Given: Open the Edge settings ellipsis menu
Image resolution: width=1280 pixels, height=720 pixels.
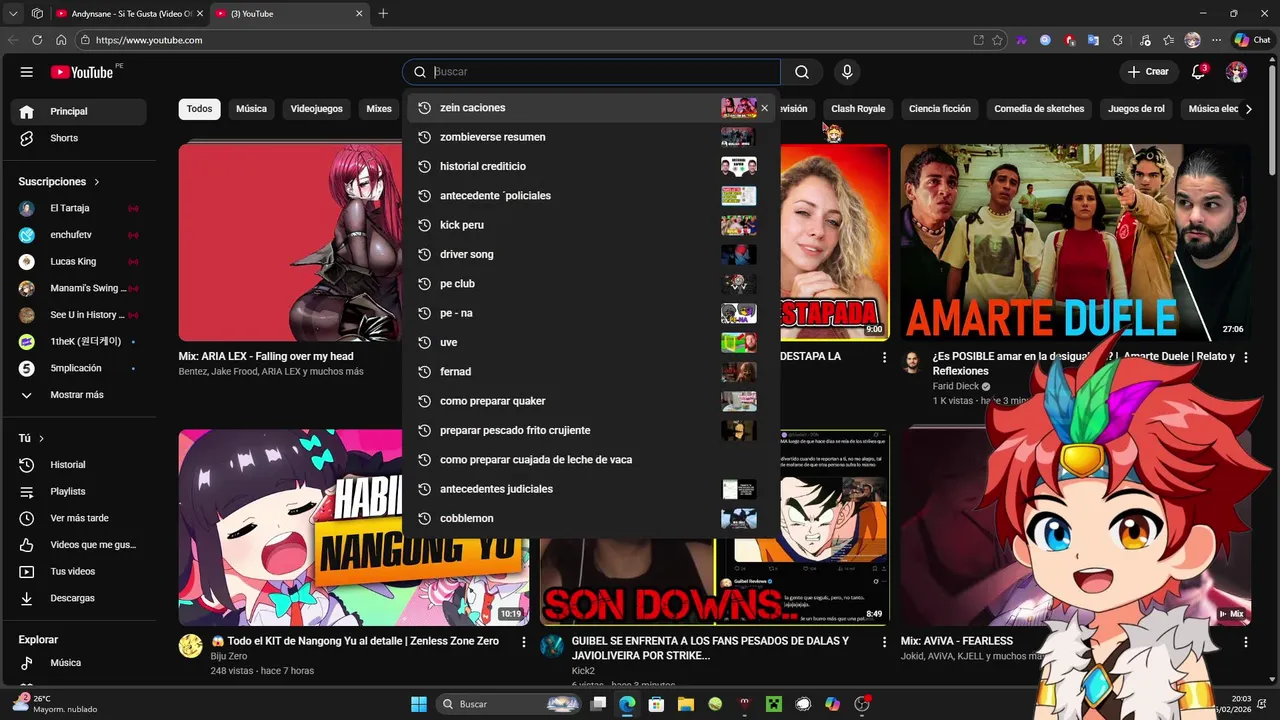Looking at the screenshot, I should pos(1217,40).
